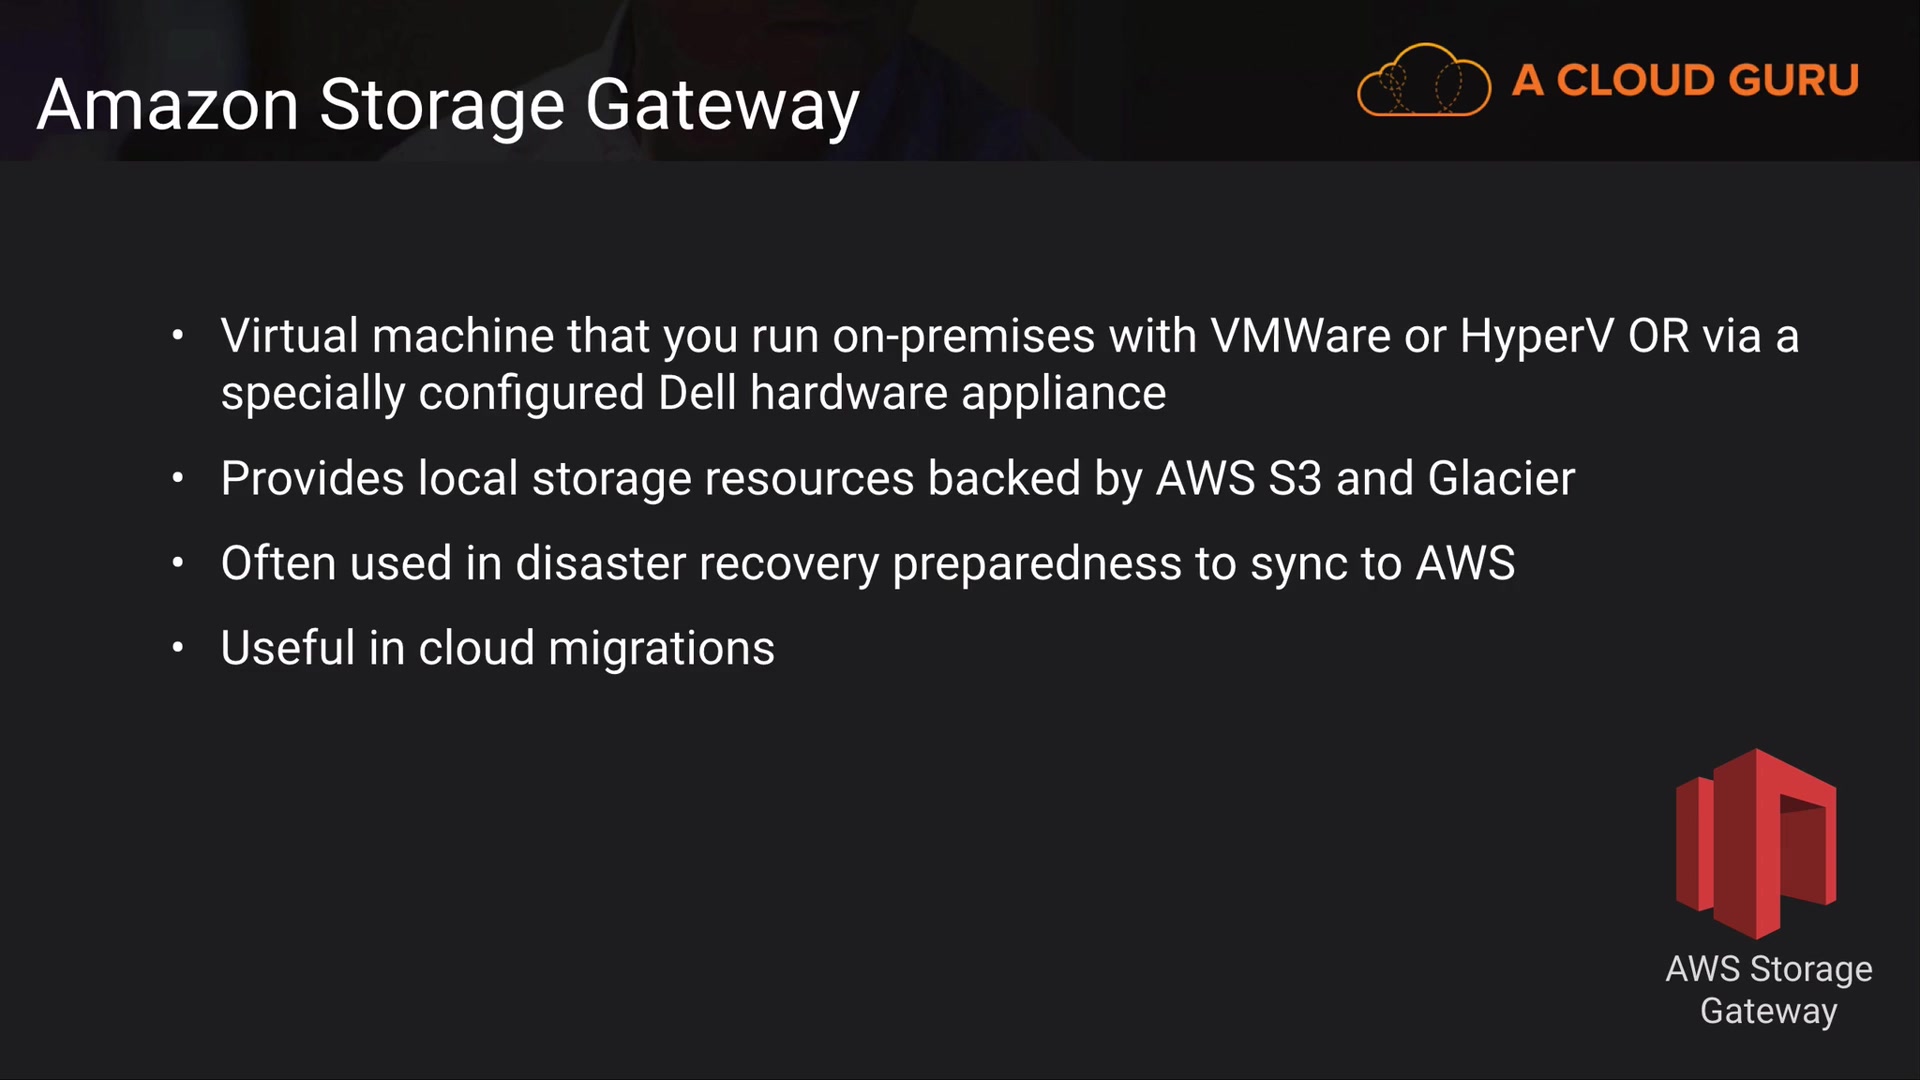Click the "AWS Storage Gateway" caption under the icon

coord(1768,990)
